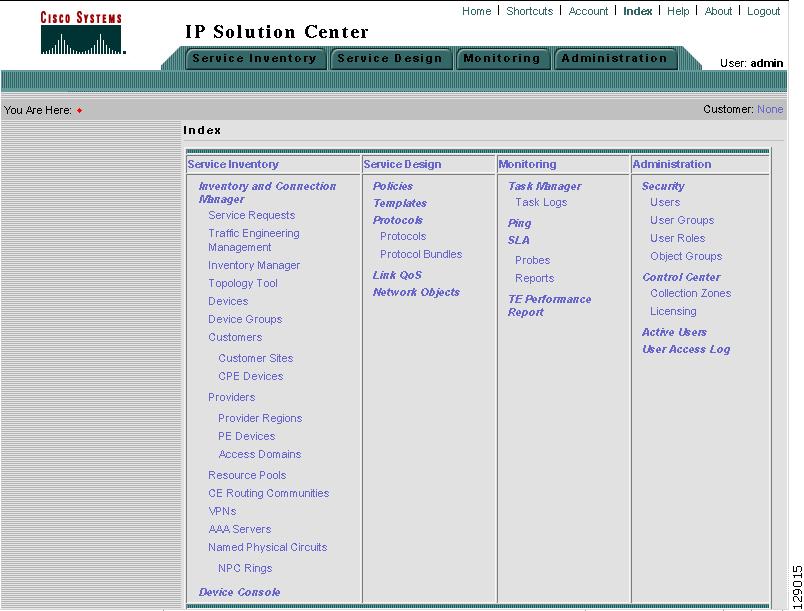Open the Devices link

coord(228,301)
